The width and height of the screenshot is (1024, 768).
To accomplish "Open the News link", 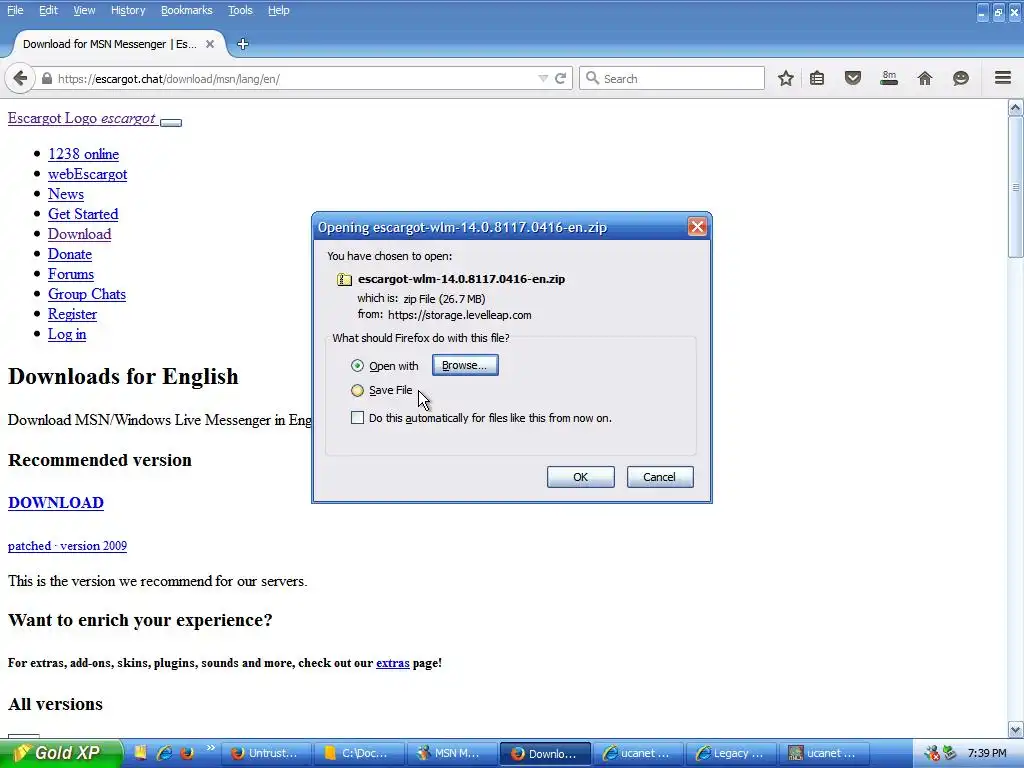I will tap(66, 194).
